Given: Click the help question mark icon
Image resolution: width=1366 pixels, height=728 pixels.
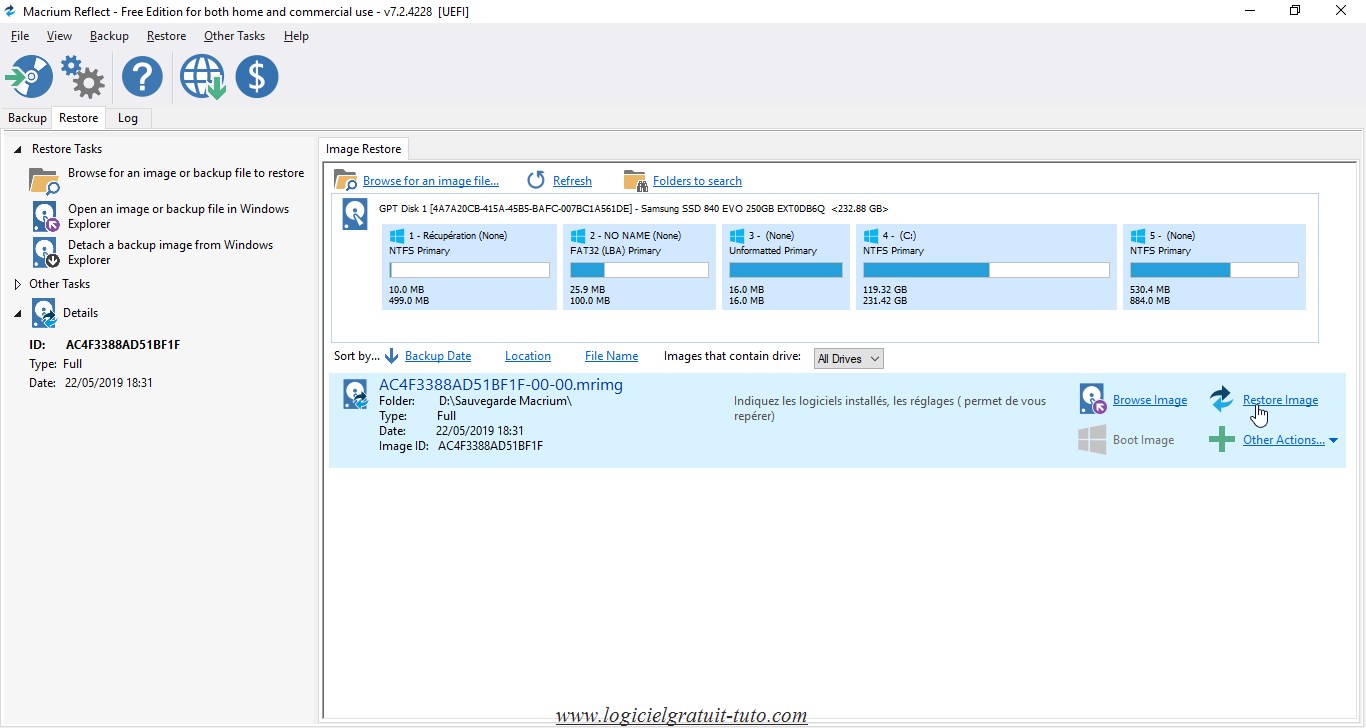Looking at the screenshot, I should pos(143,77).
